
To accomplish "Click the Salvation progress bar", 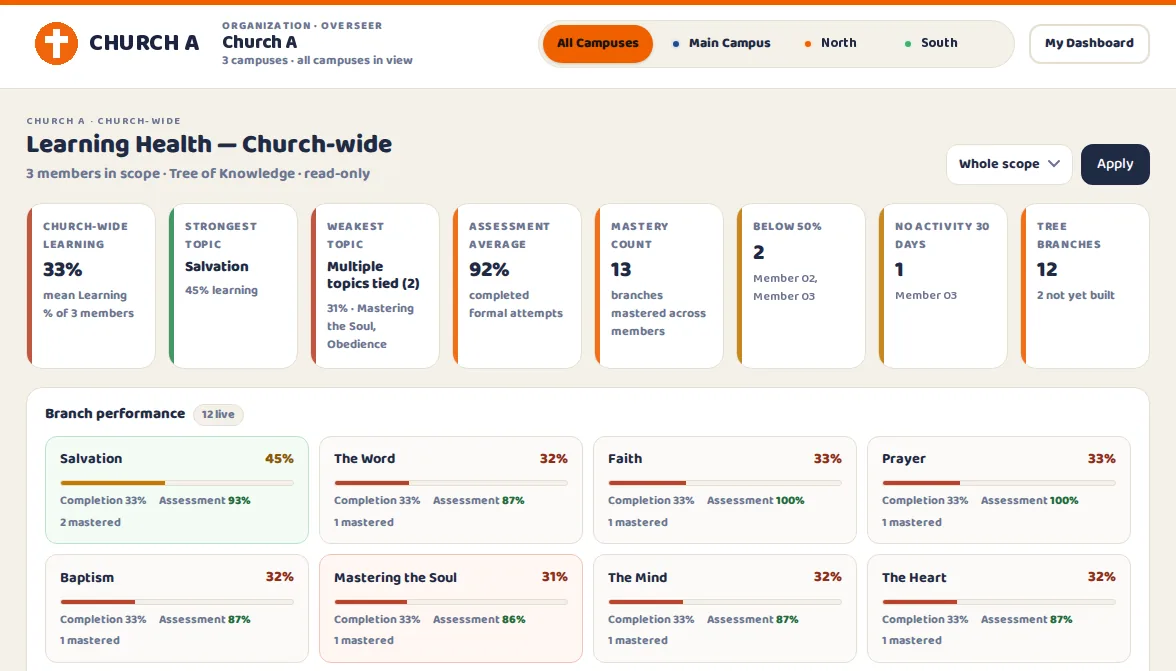I will point(177,483).
